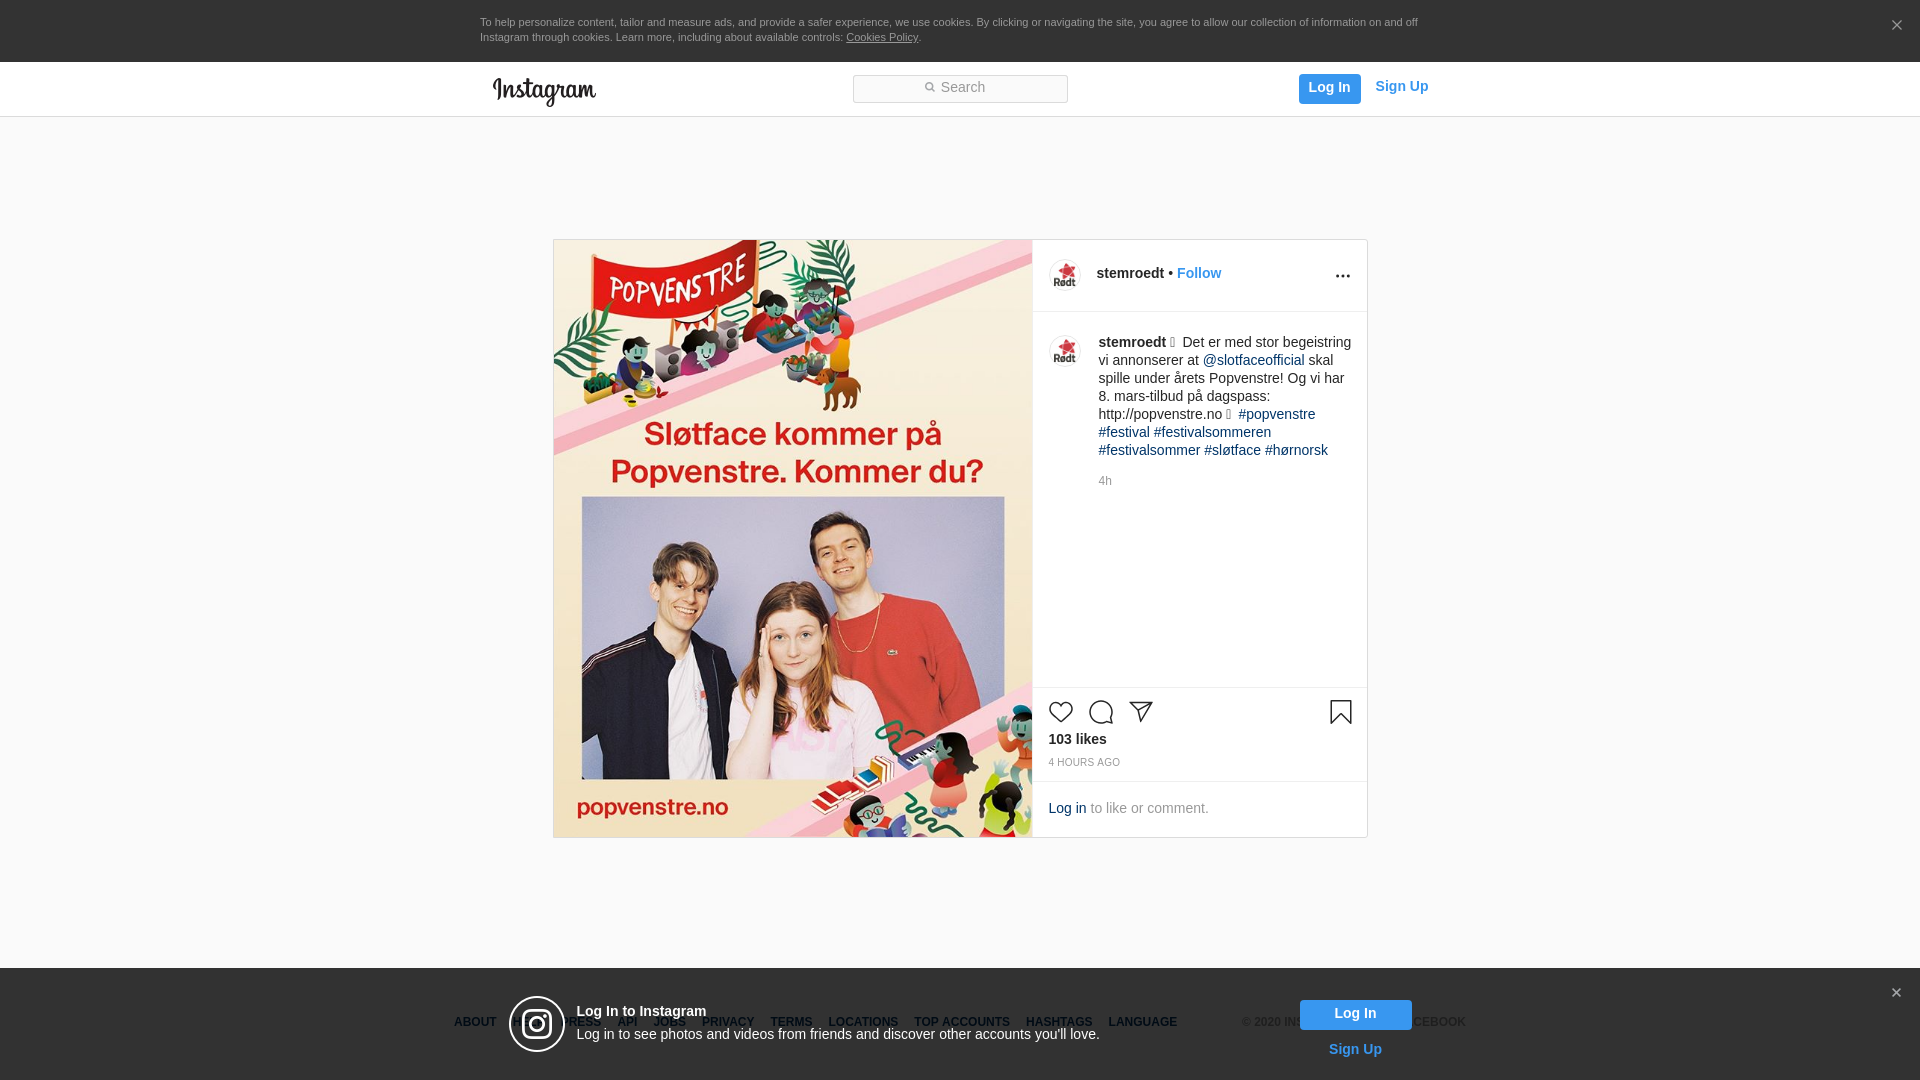Click the Search input field

(960, 88)
